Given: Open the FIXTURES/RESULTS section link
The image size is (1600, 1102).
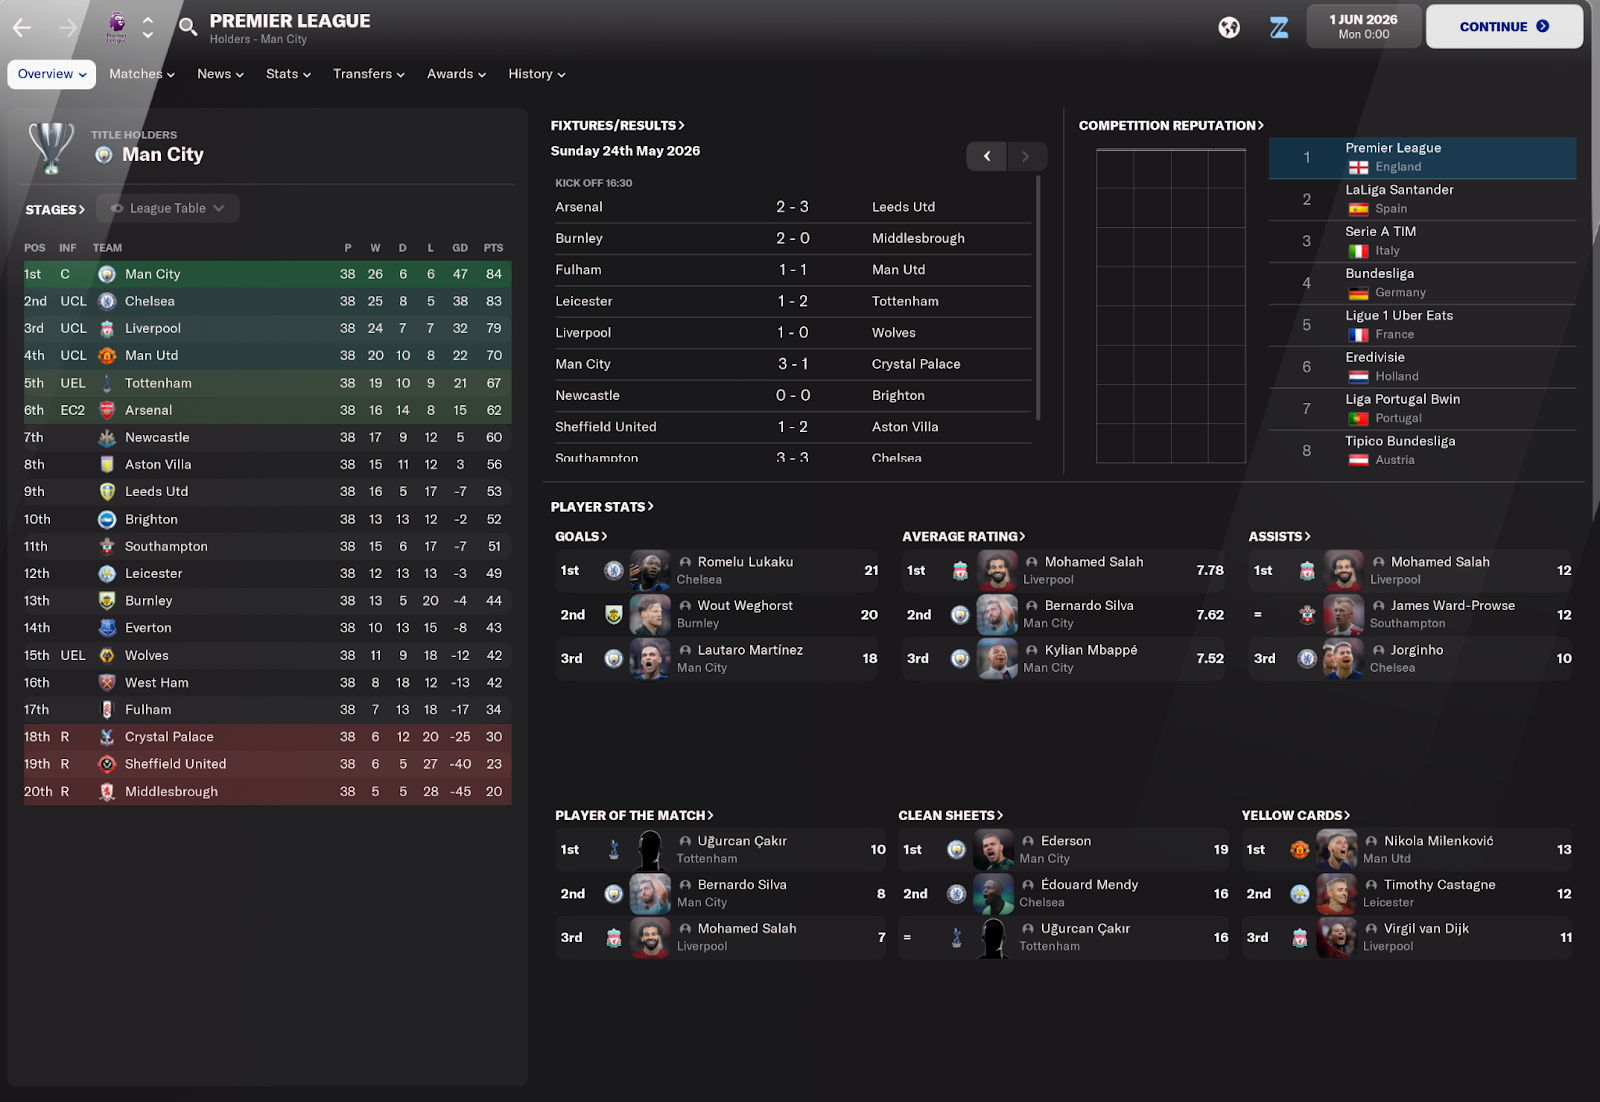Looking at the screenshot, I should click(x=617, y=126).
